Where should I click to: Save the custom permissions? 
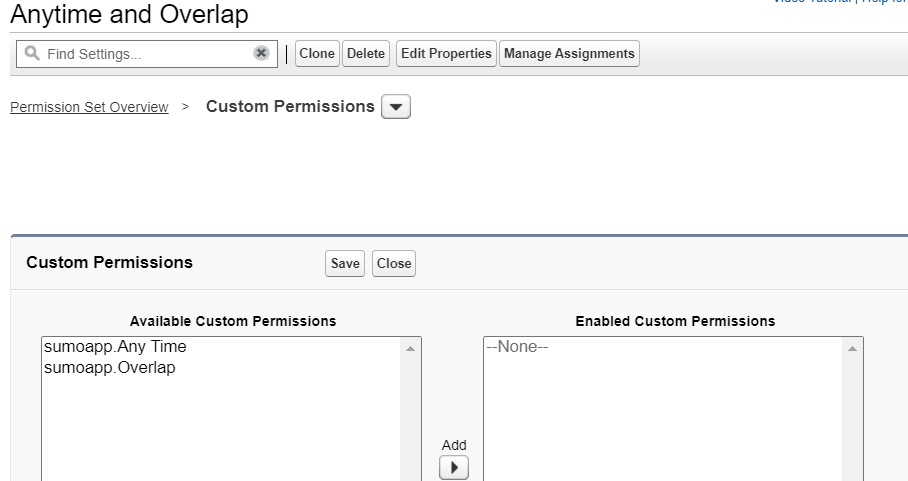(x=345, y=264)
